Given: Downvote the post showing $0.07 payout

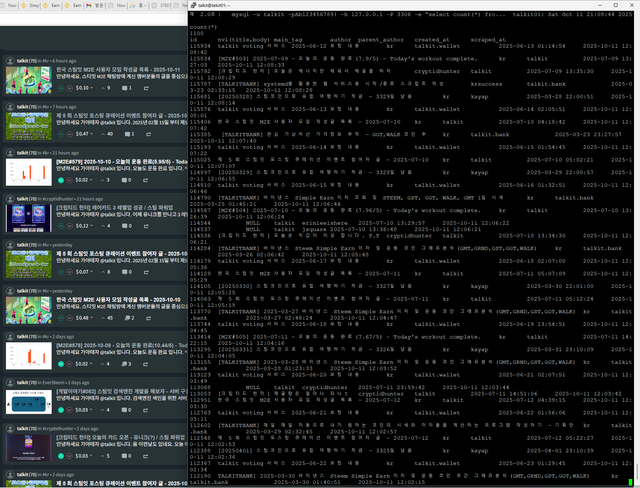Looking at the screenshot, I should point(69,272).
